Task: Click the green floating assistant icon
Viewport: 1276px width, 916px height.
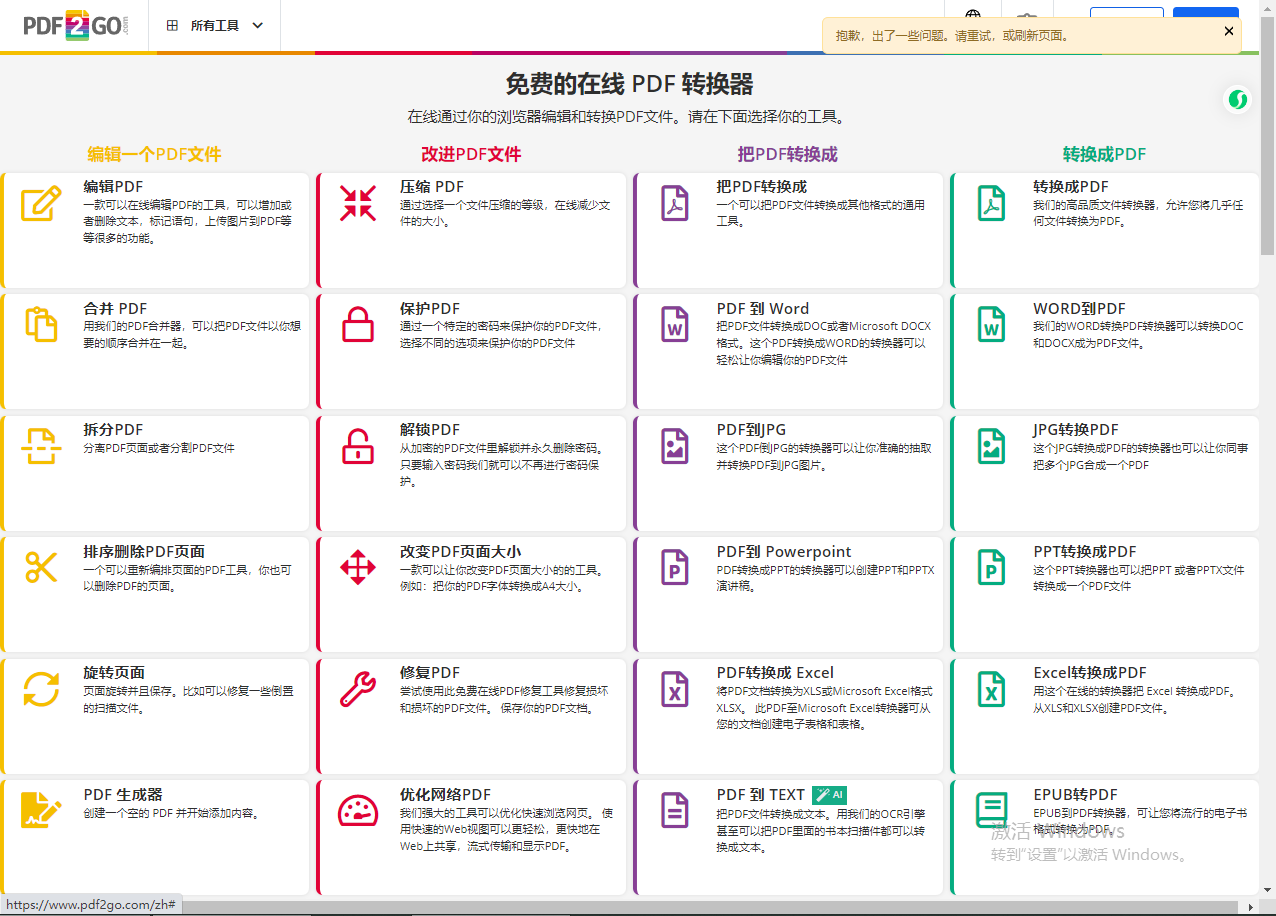Action: click(1238, 99)
